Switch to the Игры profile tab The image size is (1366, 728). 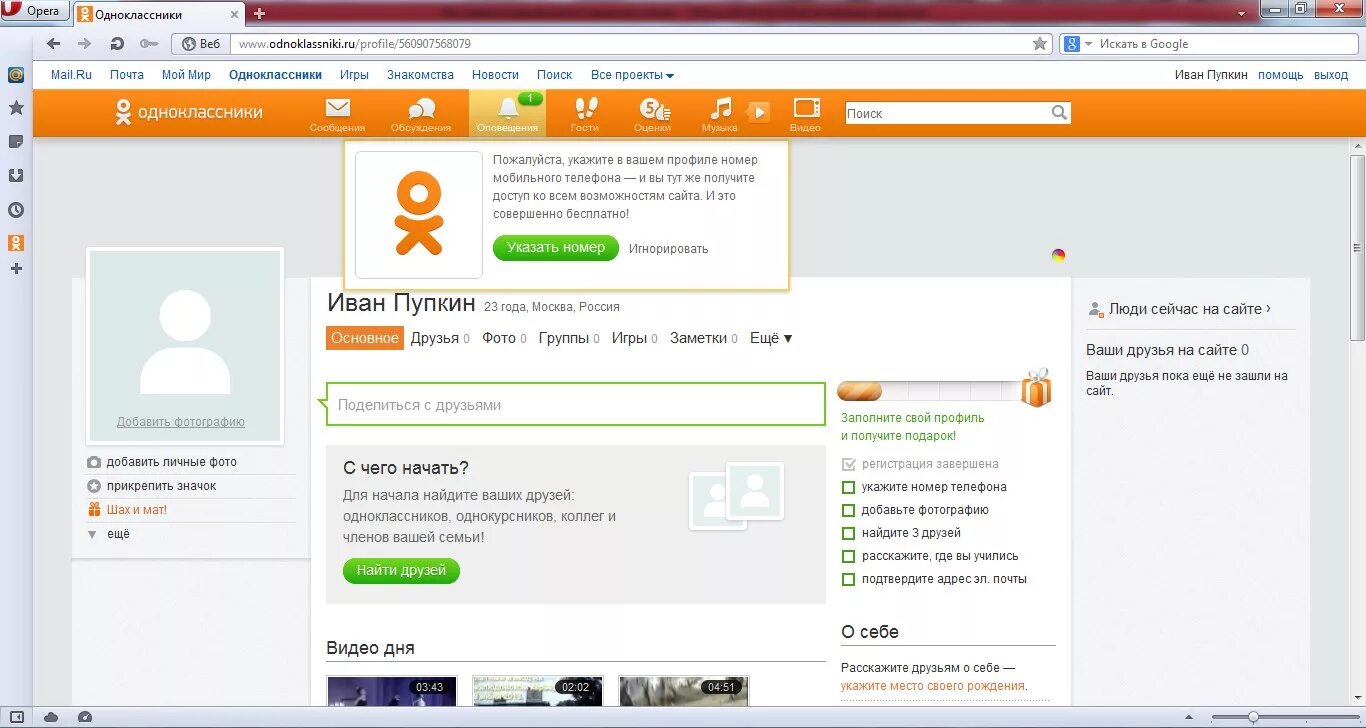click(x=635, y=338)
